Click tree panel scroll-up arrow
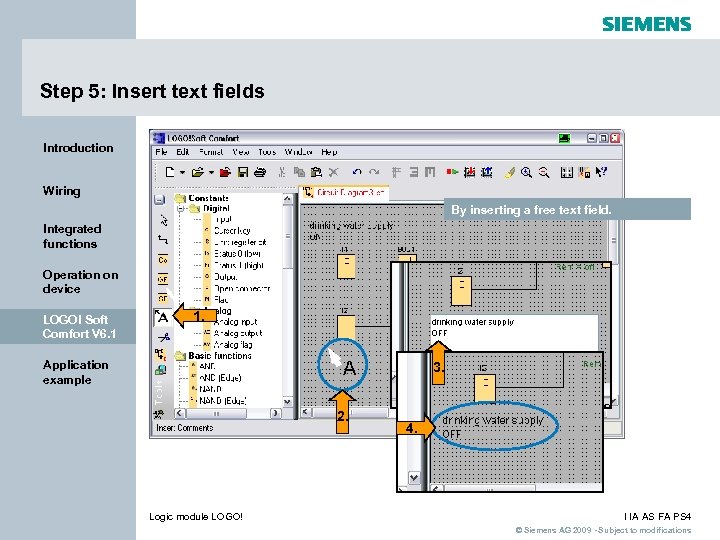Image resolution: width=720 pixels, height=540 pixels. point(287,198)
